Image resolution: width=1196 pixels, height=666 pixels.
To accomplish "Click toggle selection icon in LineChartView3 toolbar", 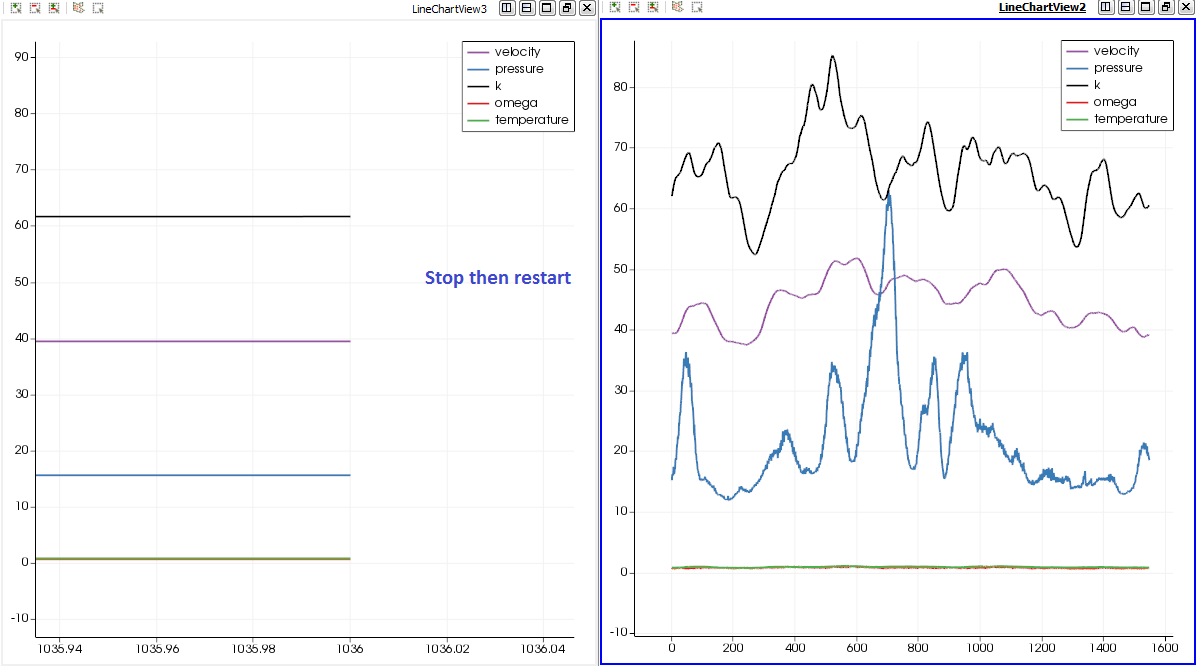I will pos(54,7).
